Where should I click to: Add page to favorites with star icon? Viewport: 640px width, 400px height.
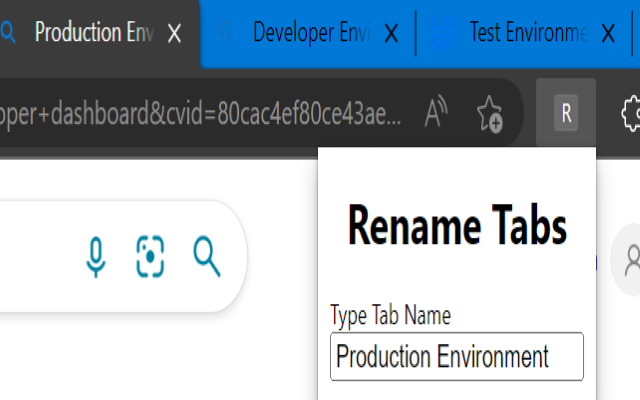click(x=489, y=113)
